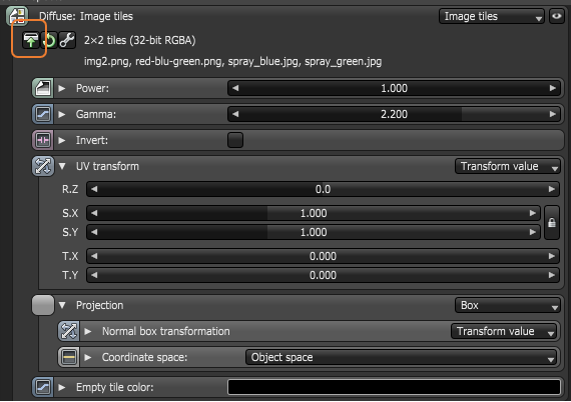Click the Coordinate space pin icon
The image size is (571, 402).
coord(68,357)
